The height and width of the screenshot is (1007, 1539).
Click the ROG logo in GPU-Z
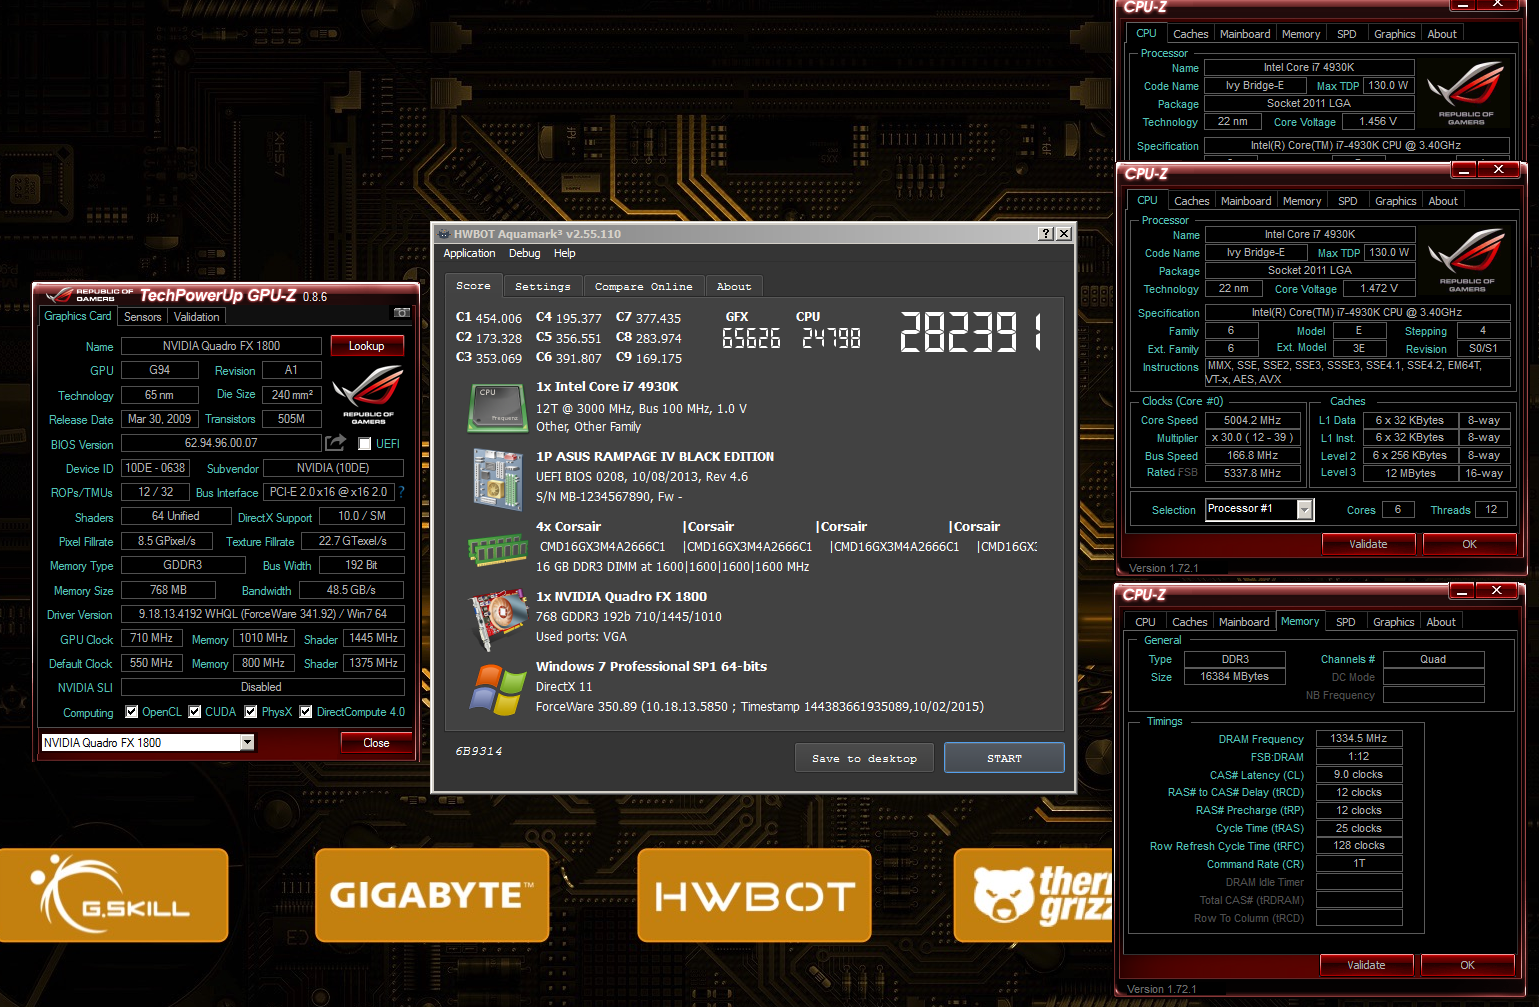tap(368, 395)
